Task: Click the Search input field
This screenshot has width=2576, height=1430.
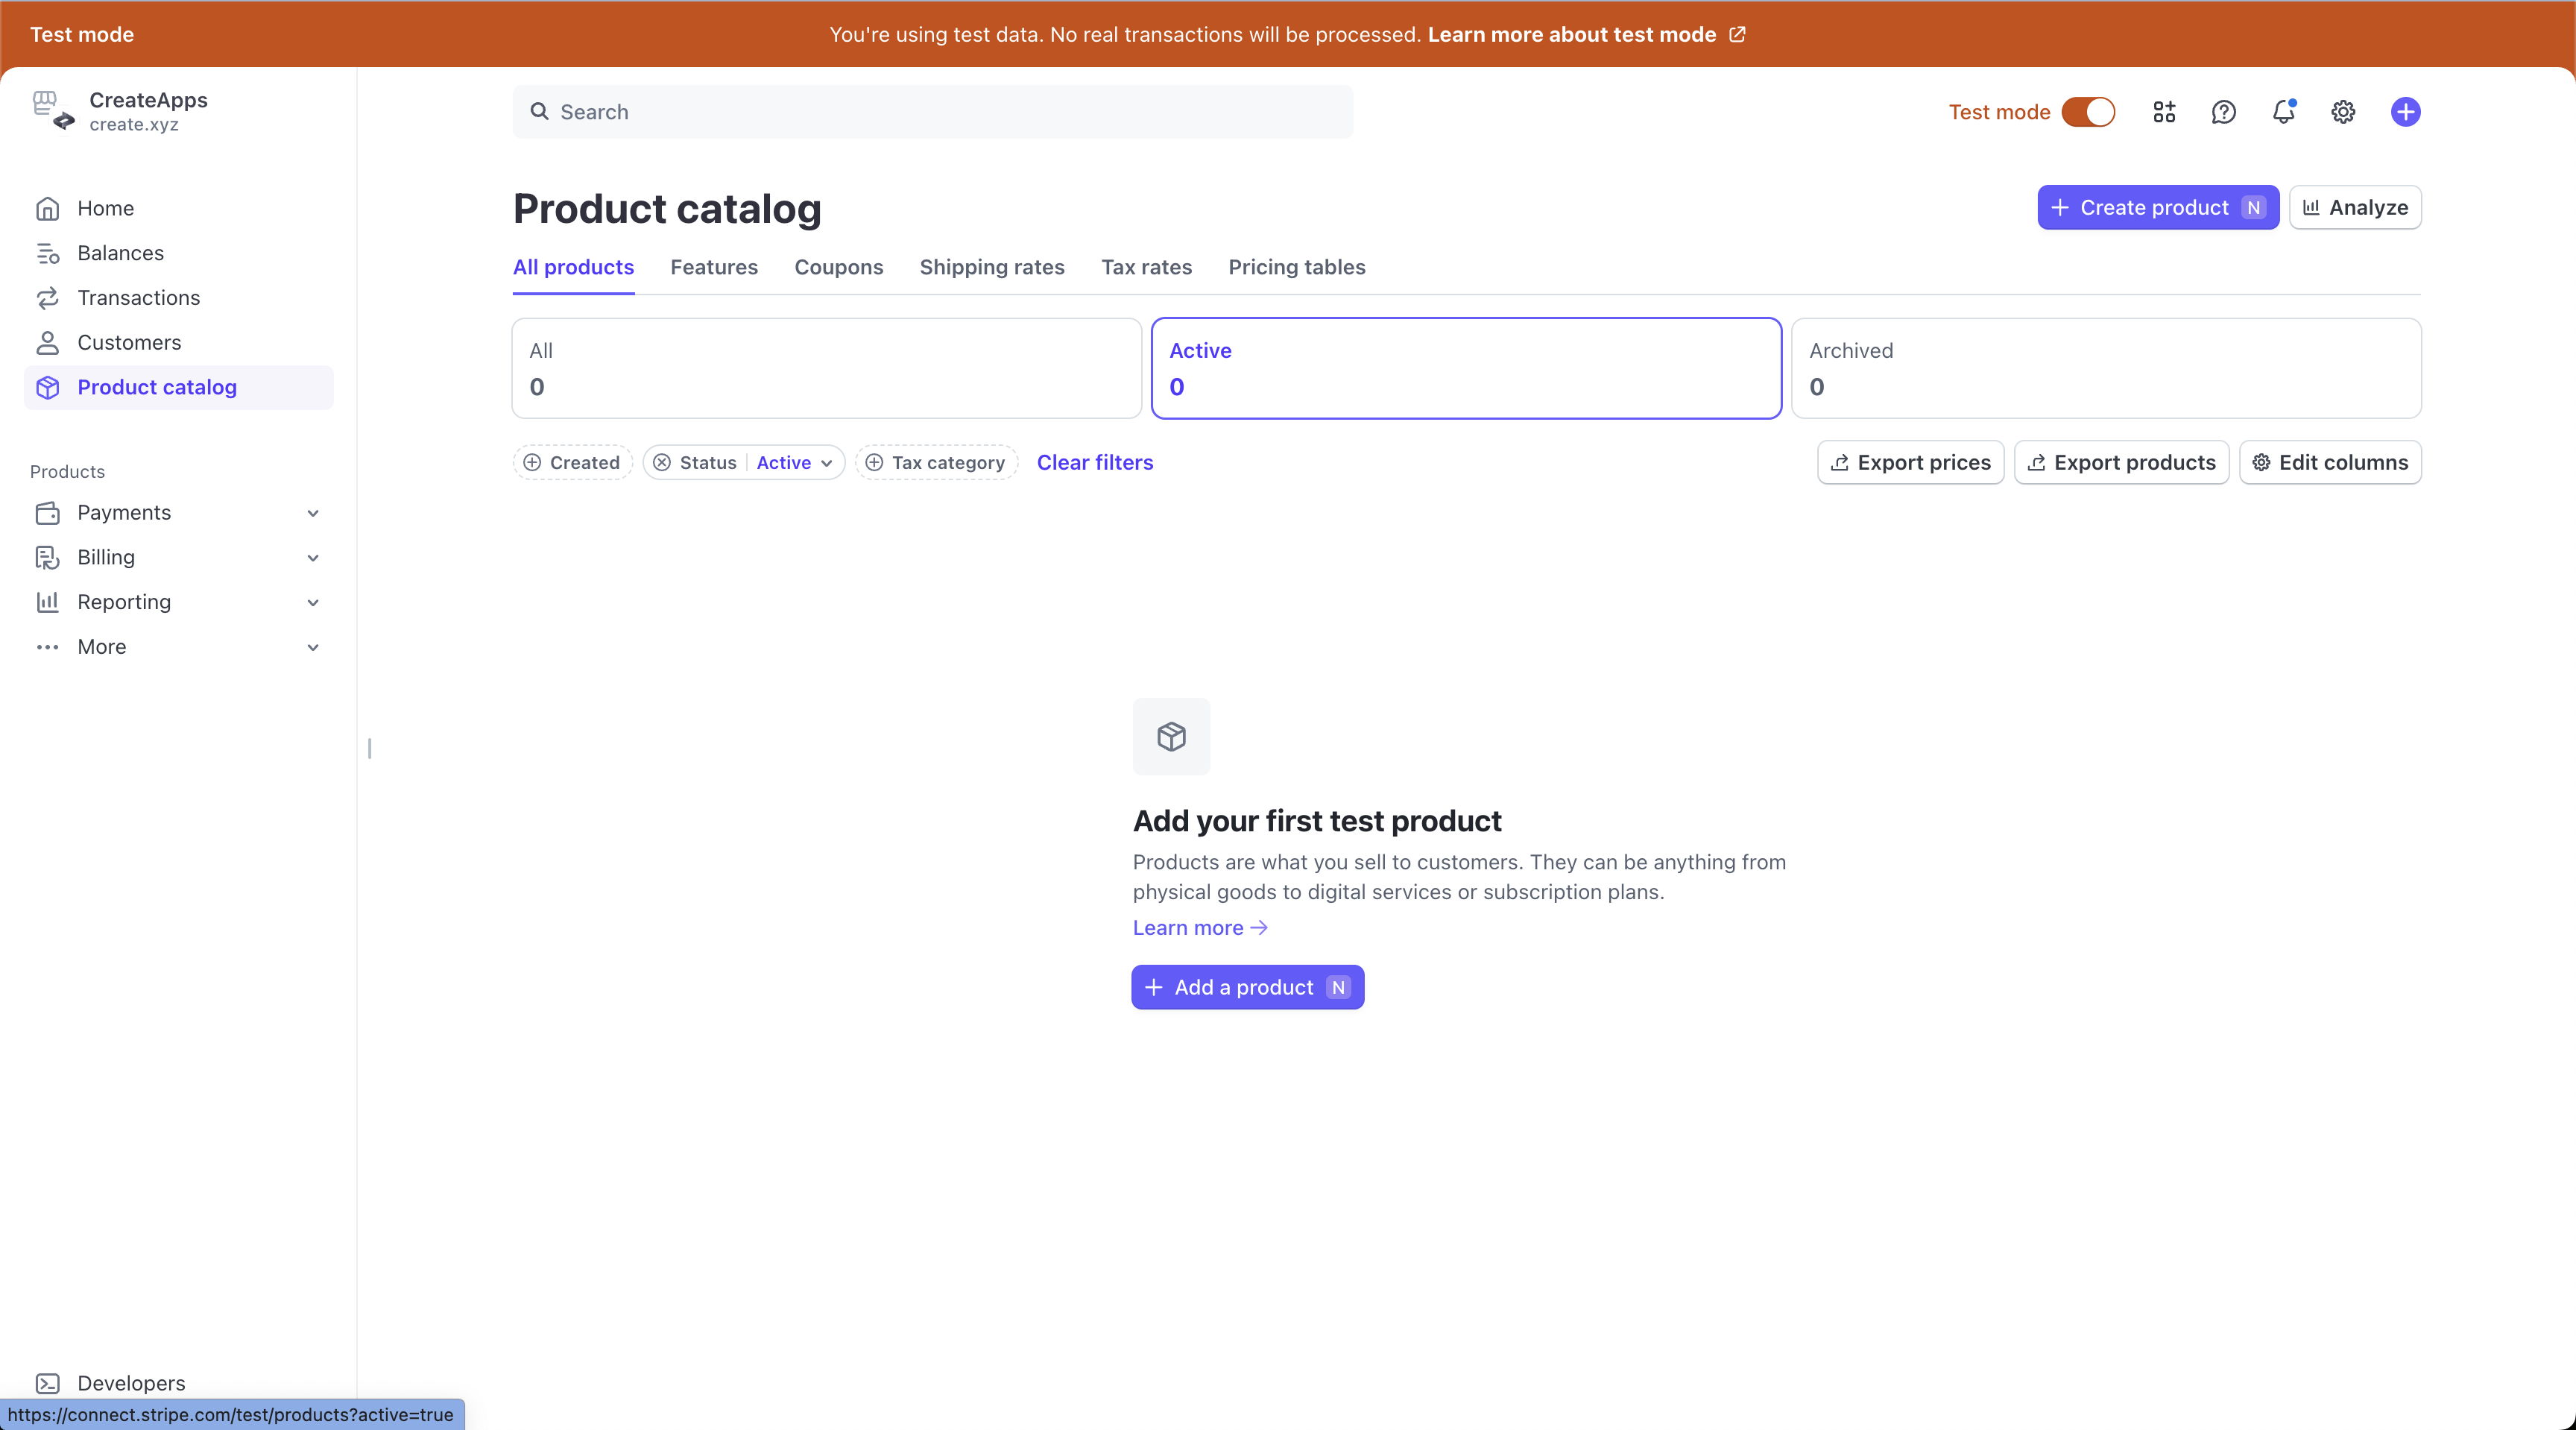Action: [x=932, y=112]
